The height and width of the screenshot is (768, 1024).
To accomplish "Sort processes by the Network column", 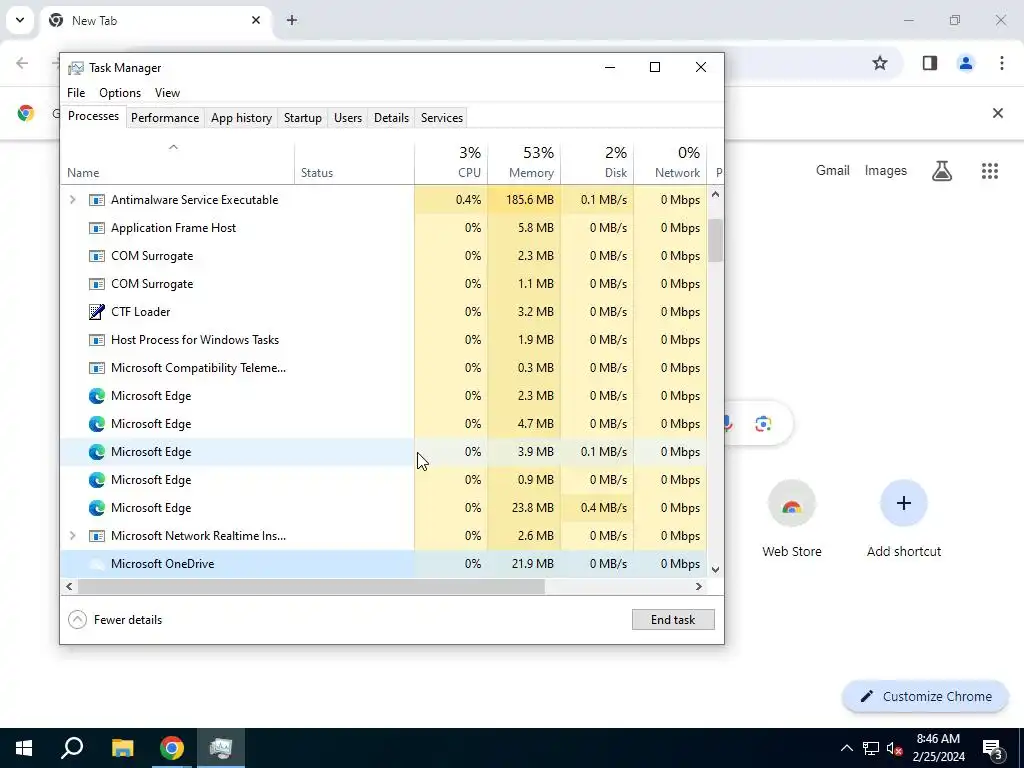I will [x=670, y=163].
